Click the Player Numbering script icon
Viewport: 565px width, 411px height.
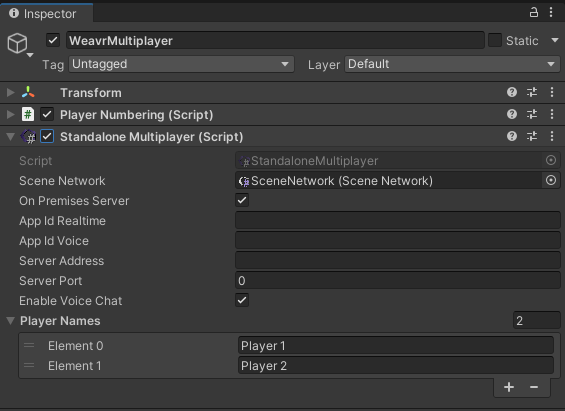(x=28, y=115)
